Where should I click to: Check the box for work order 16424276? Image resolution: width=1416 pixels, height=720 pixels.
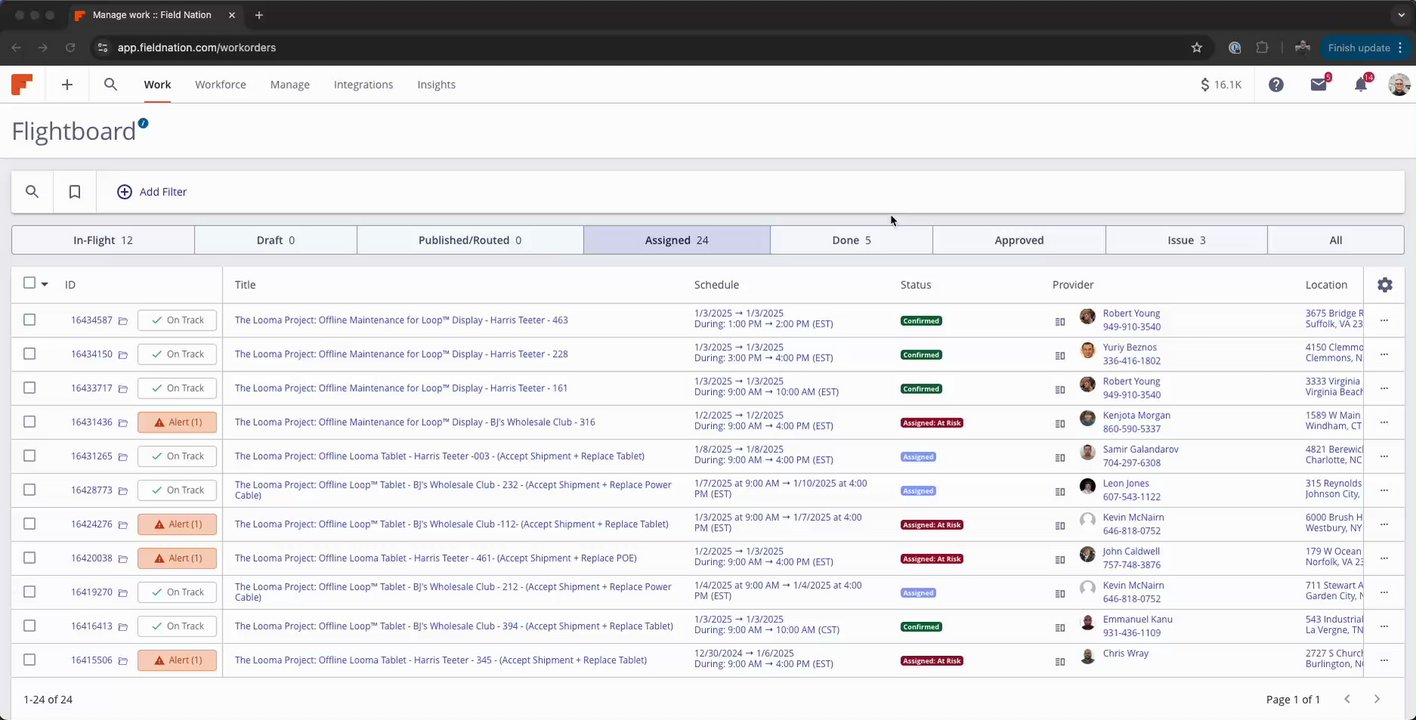point(29,524)
